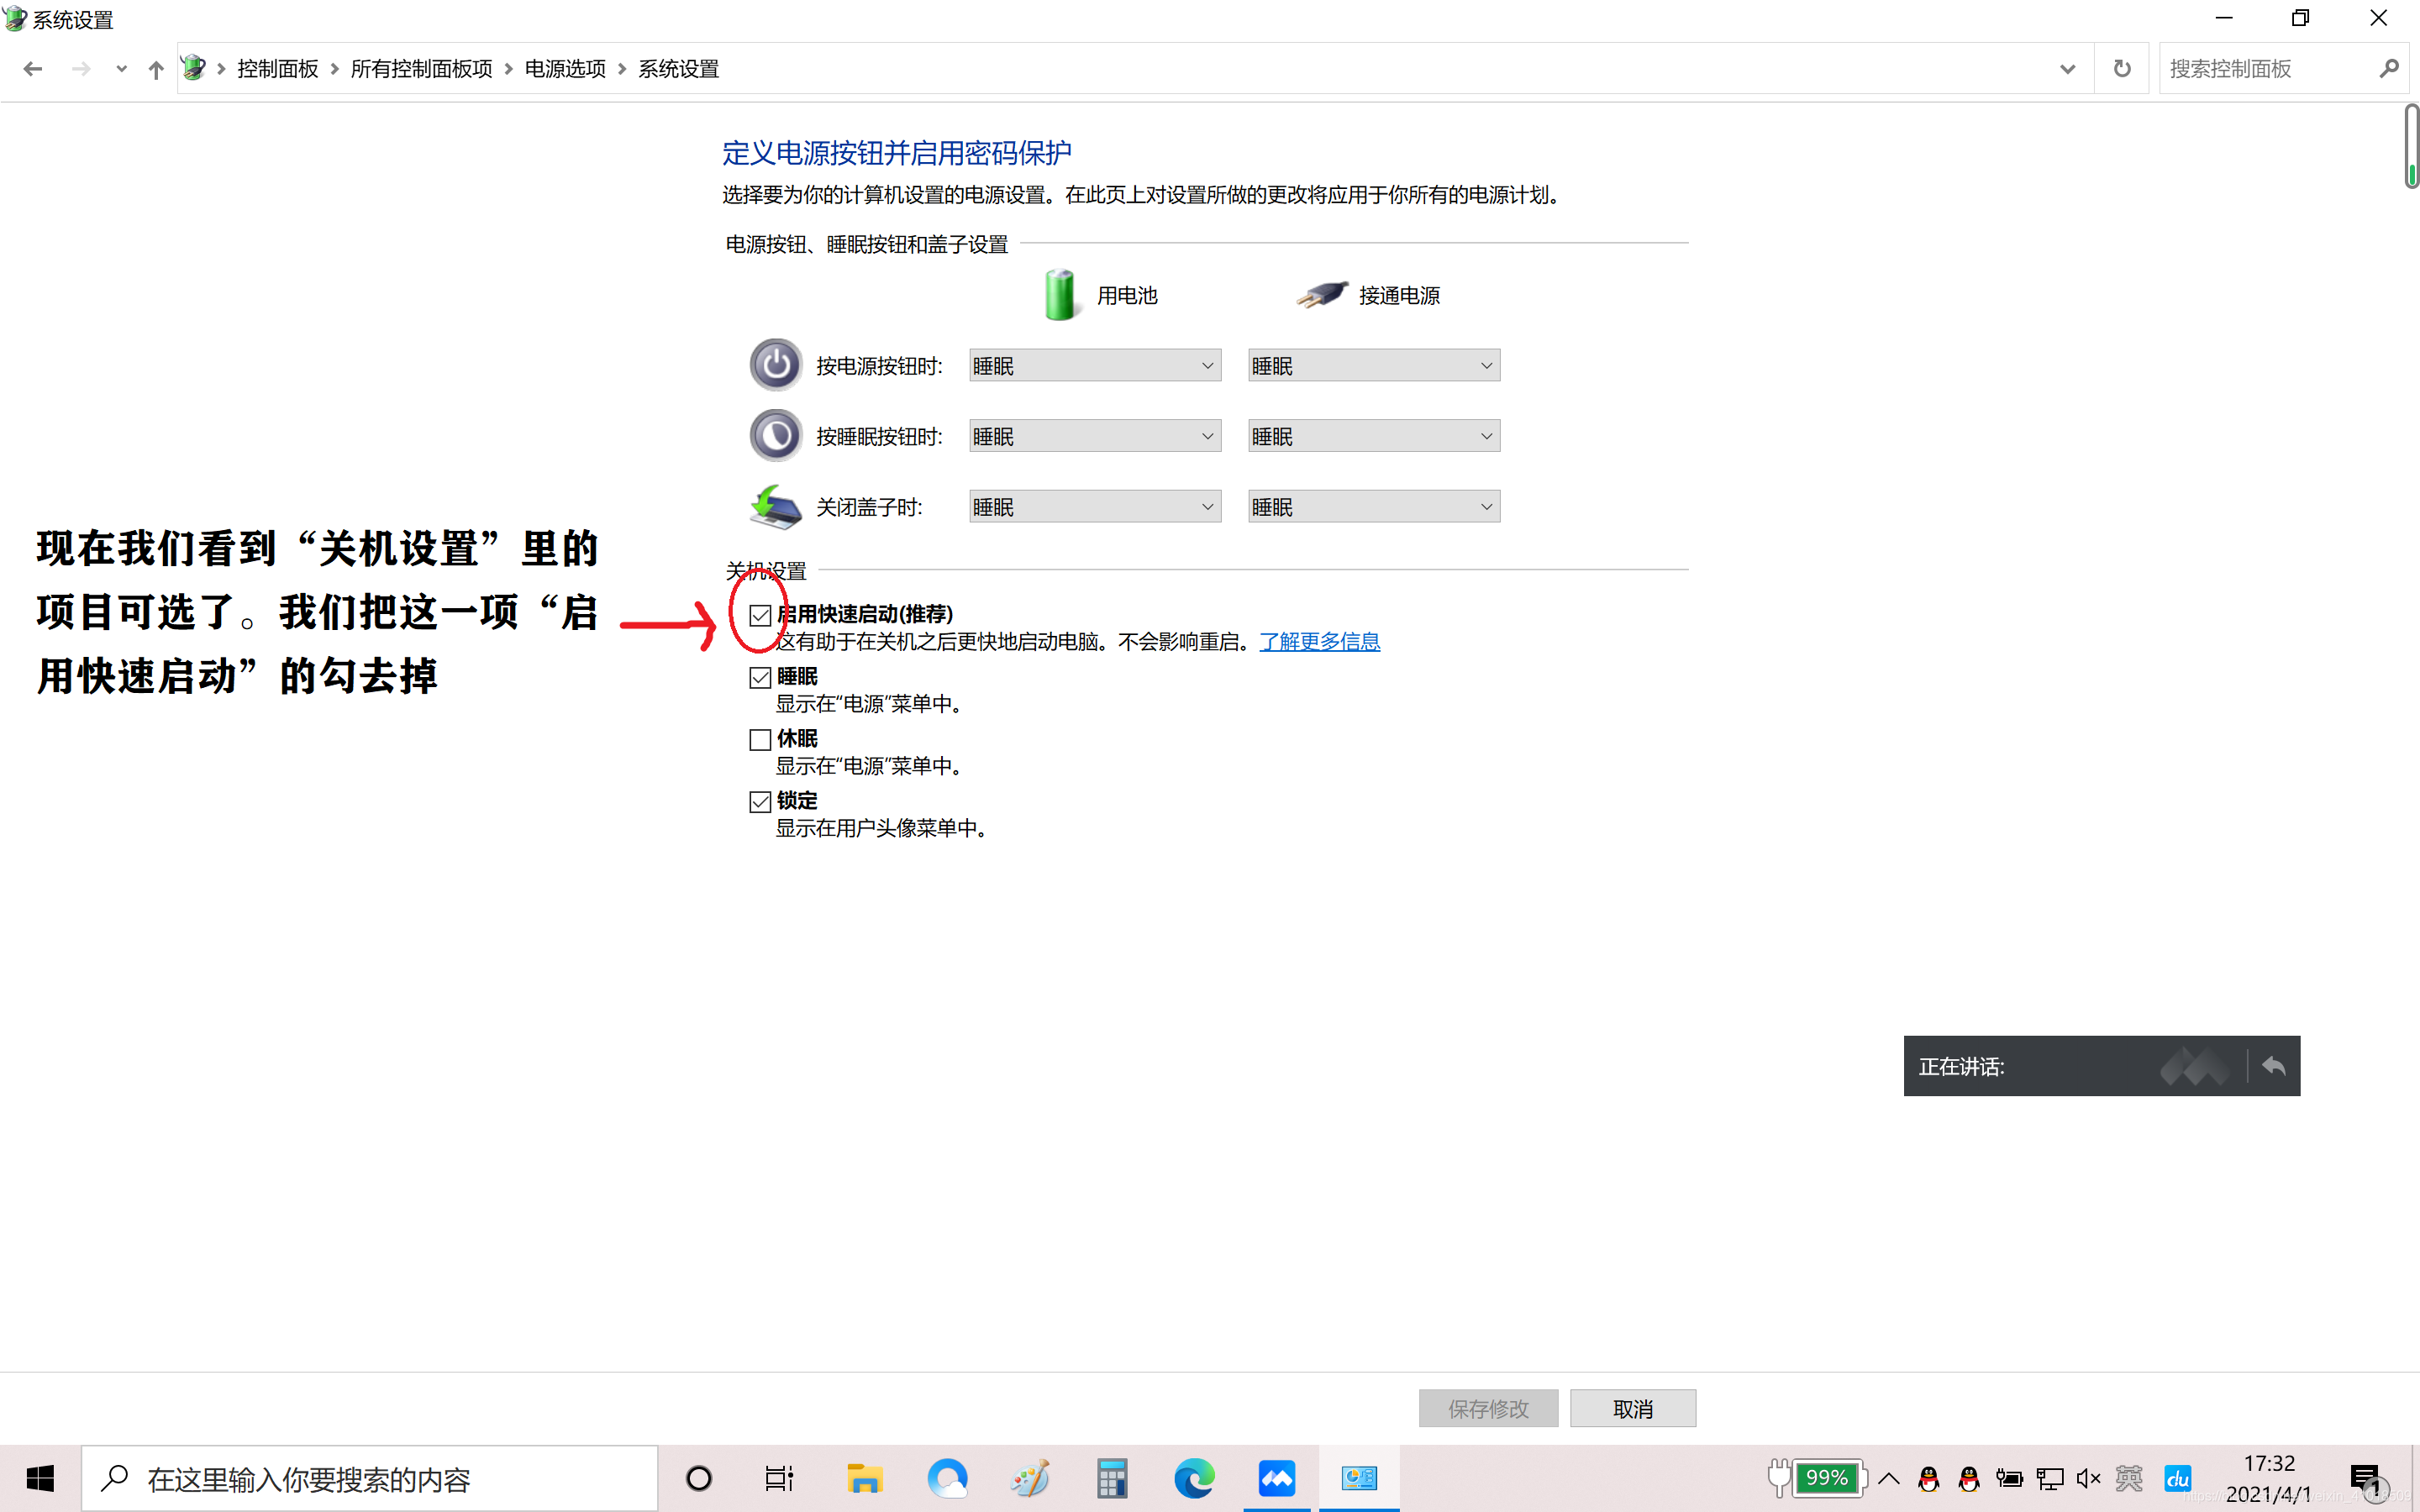Click the refresh icon in the address bar
2420x1512 pixels.
[x=2121, y=69]
